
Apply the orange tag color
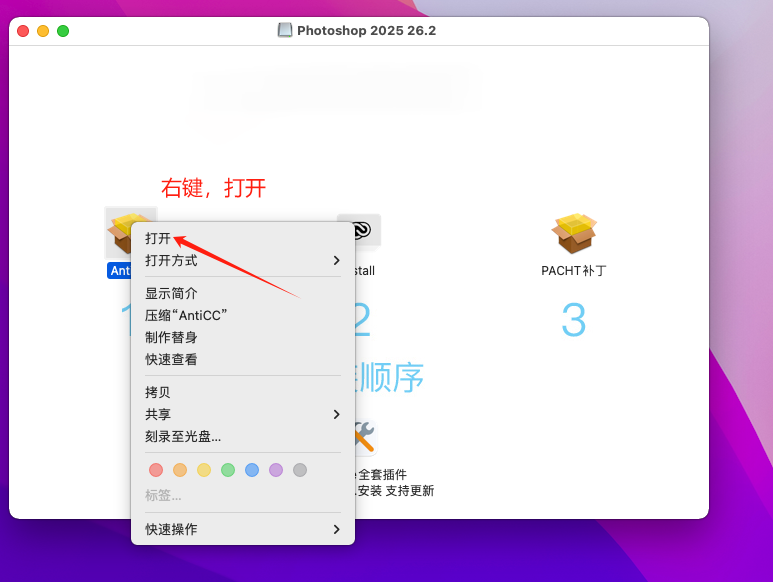(180, 470)
